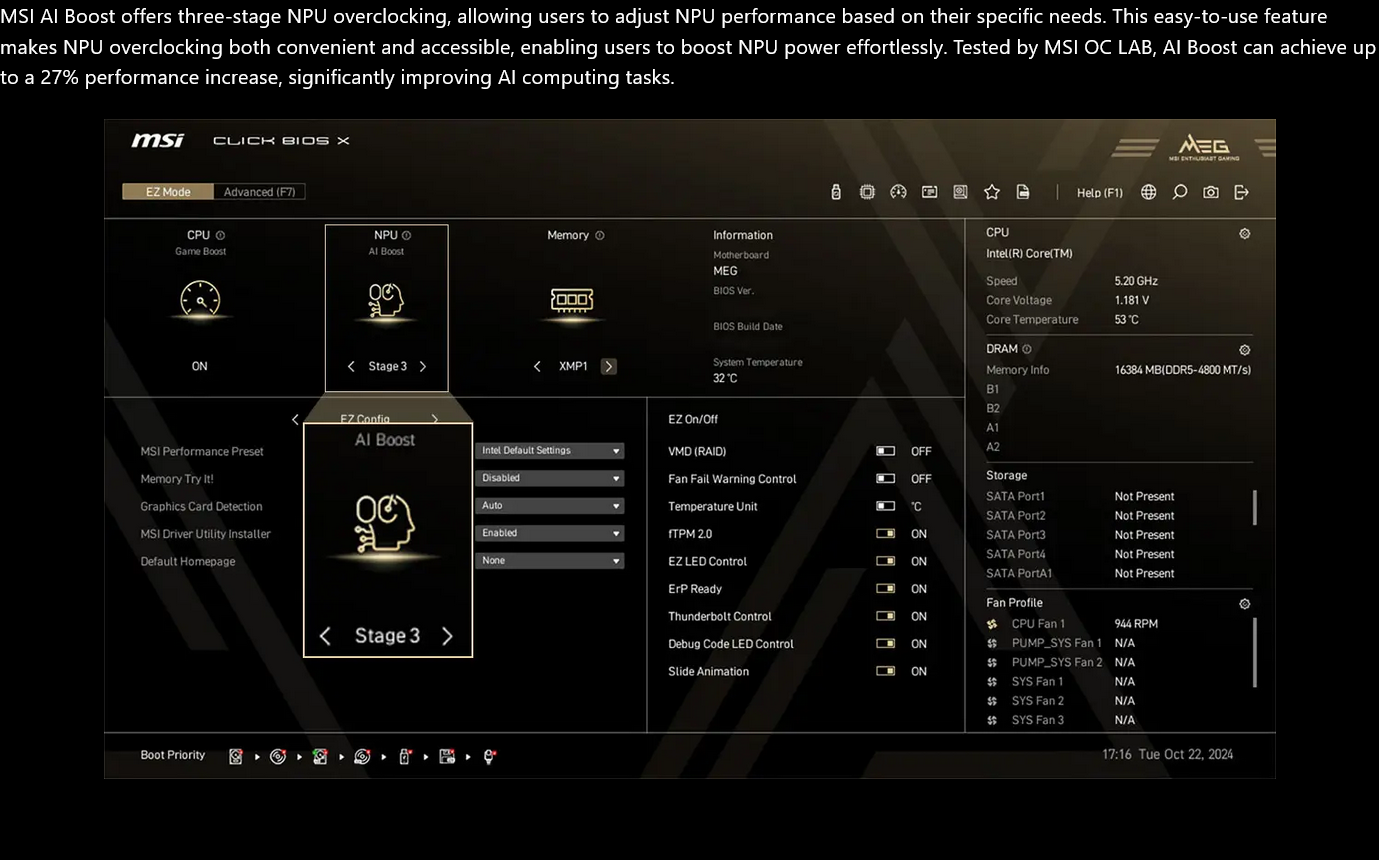Click the language globe icon

1148,192
